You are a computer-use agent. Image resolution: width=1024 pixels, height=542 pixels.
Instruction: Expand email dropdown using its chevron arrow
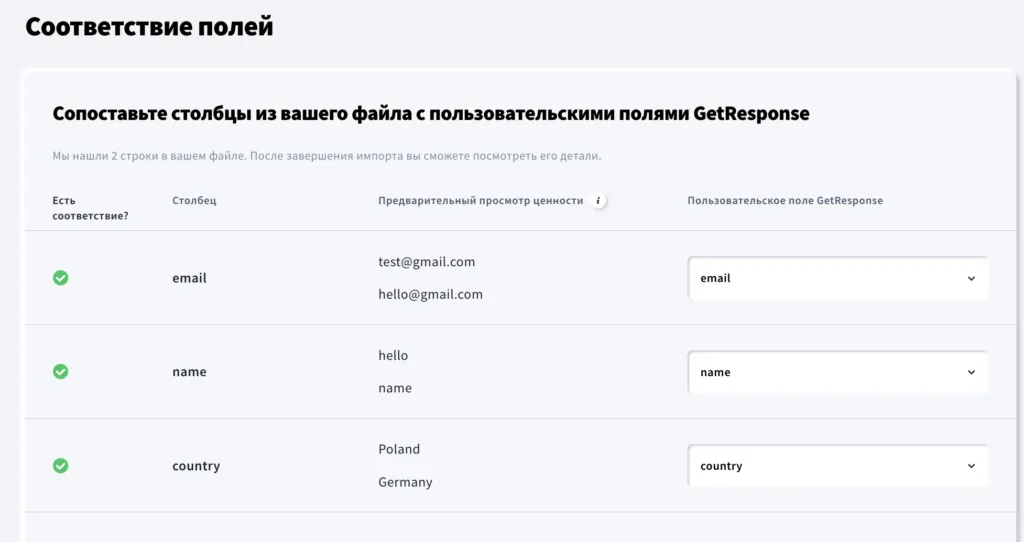(971, 279)
